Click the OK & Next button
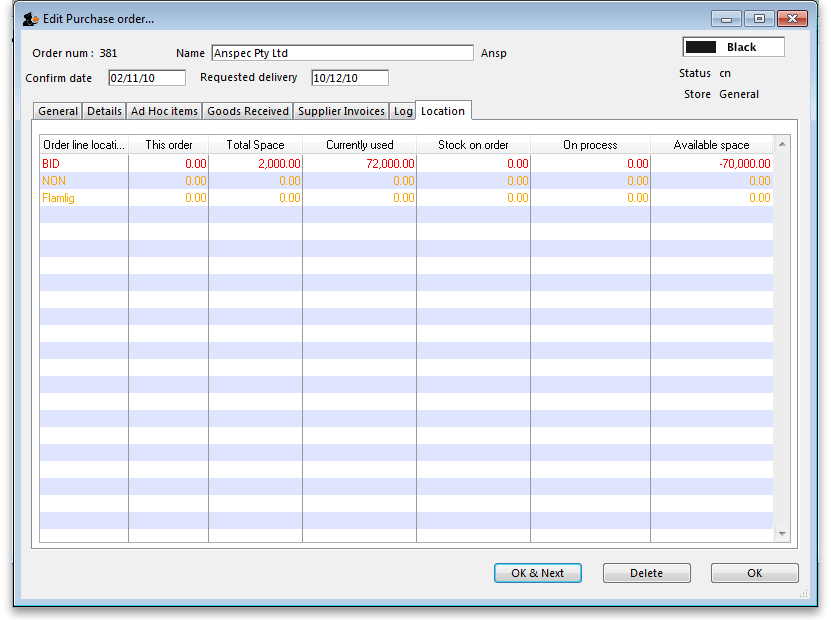The height and width of the screenshot is (620, 831). coord(537,573)
